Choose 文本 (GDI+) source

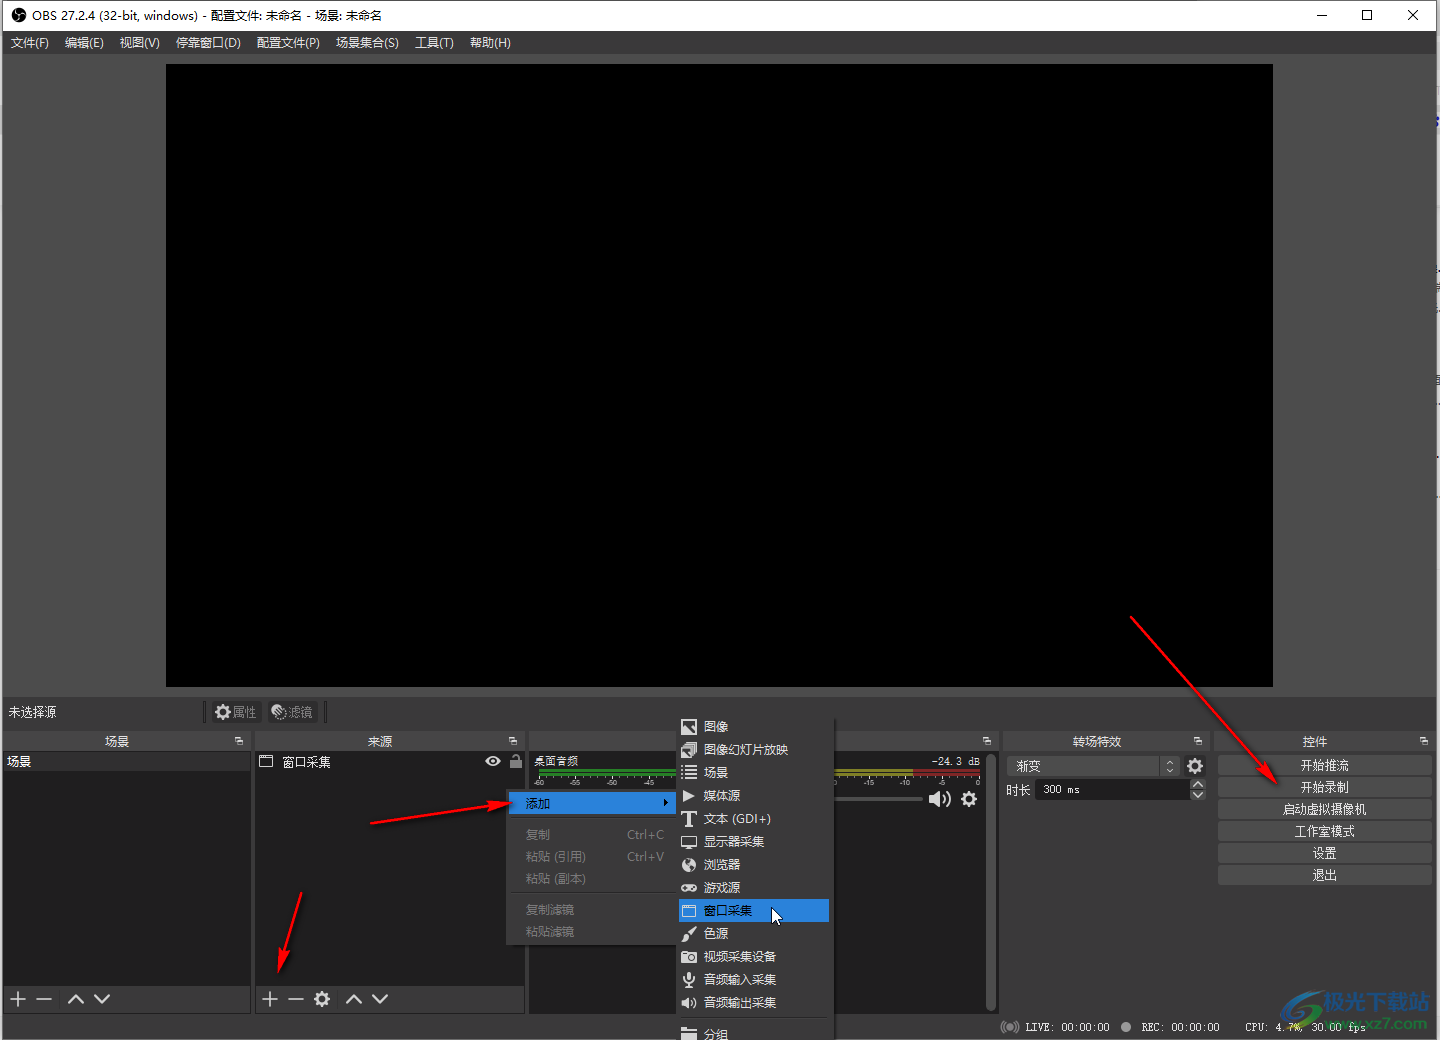point(754,819)
